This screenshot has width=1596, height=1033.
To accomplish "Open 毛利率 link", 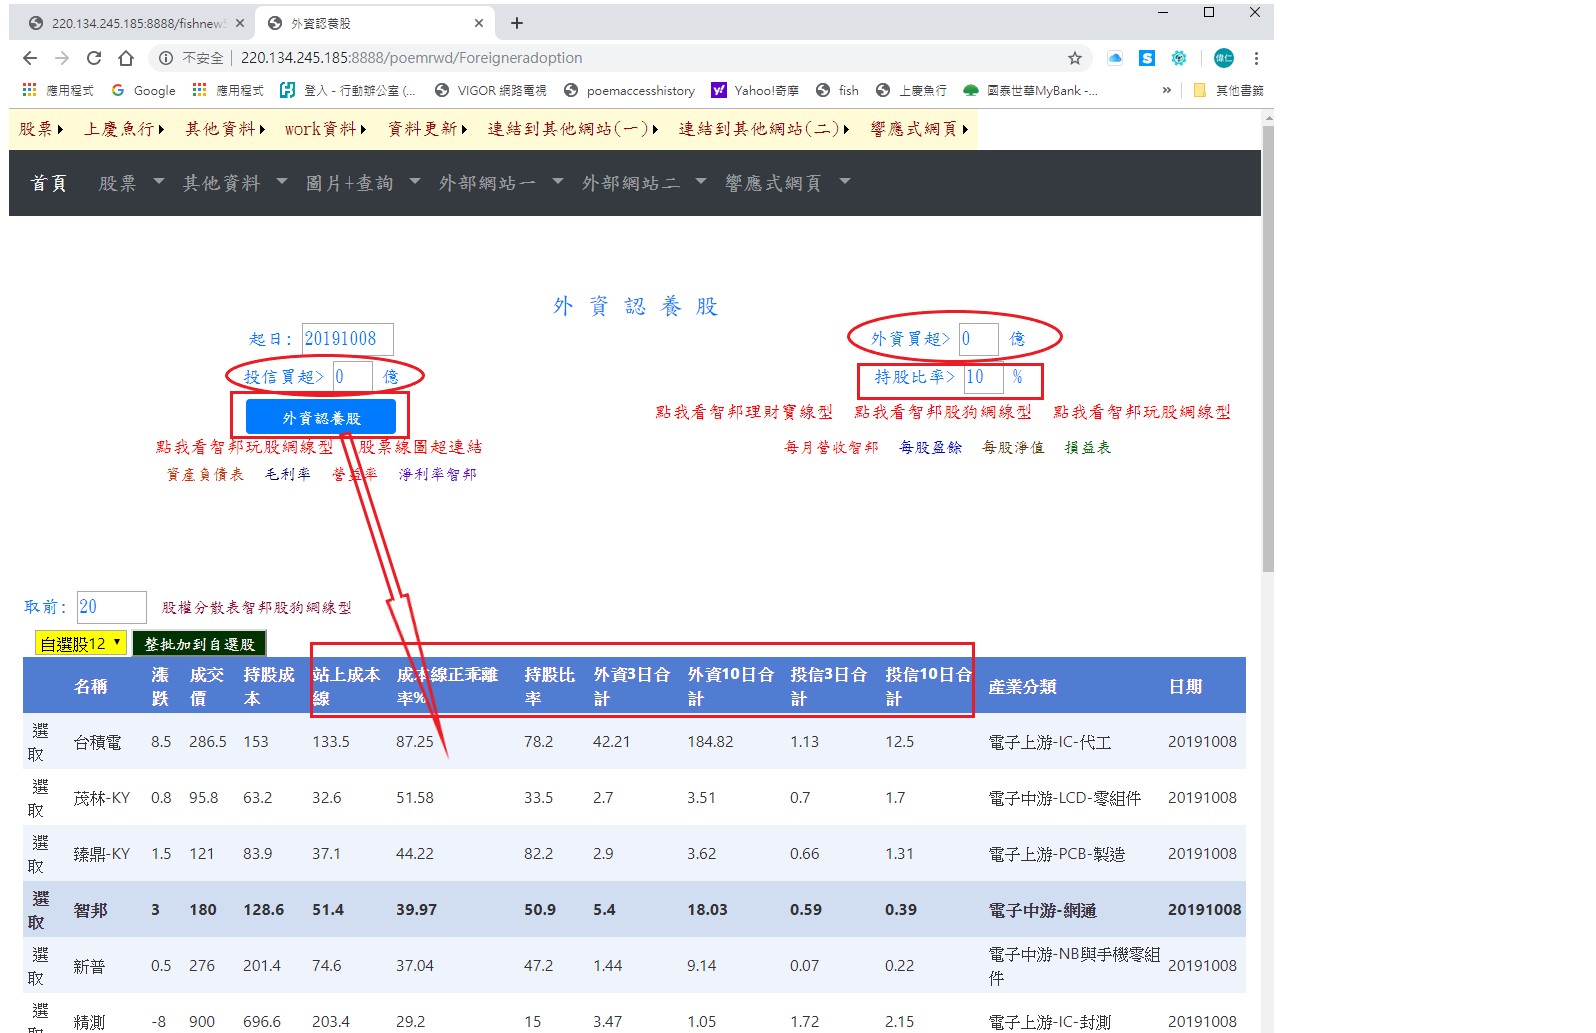I will click(288, 474).
